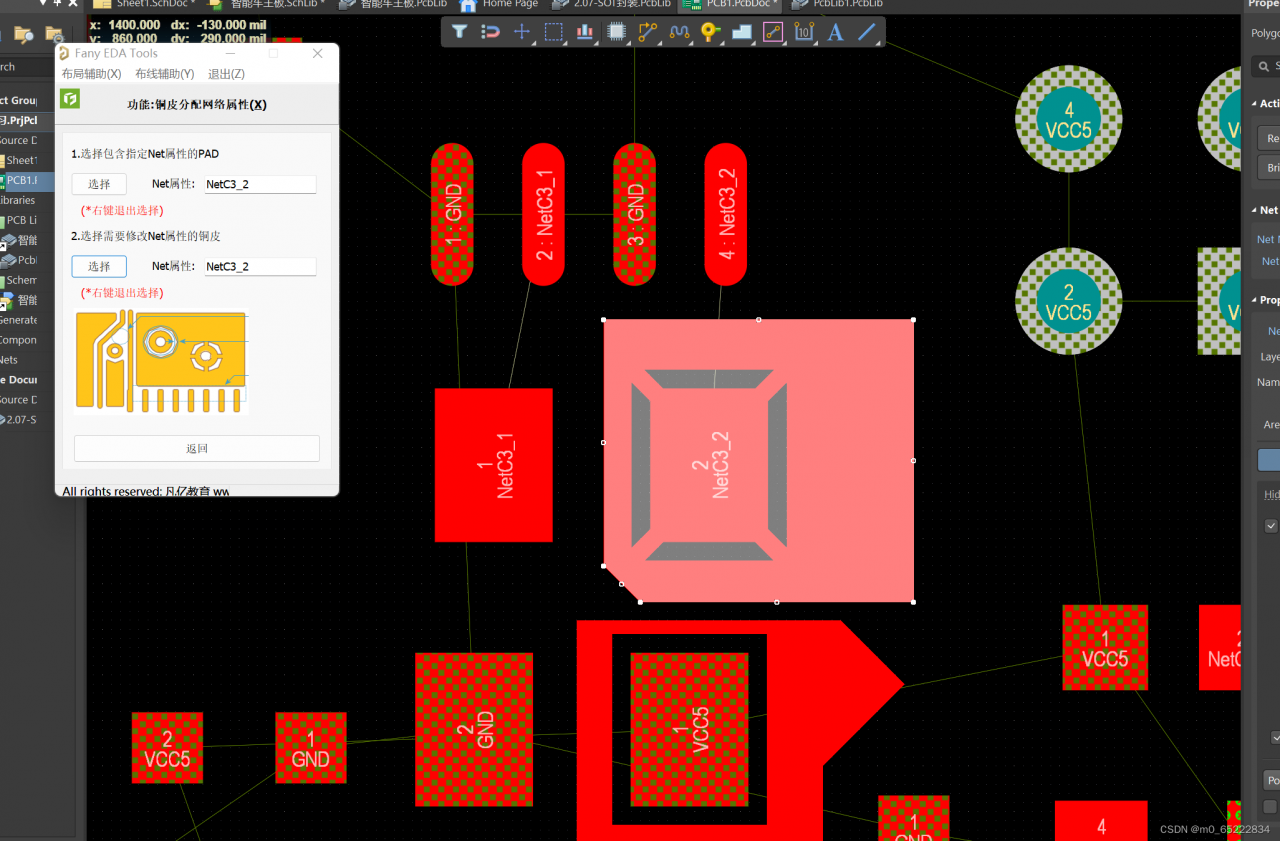This screenshot has height=841, width=1280.
Task: Choose the Place Via tool
Action: click(x=710, y=32)
